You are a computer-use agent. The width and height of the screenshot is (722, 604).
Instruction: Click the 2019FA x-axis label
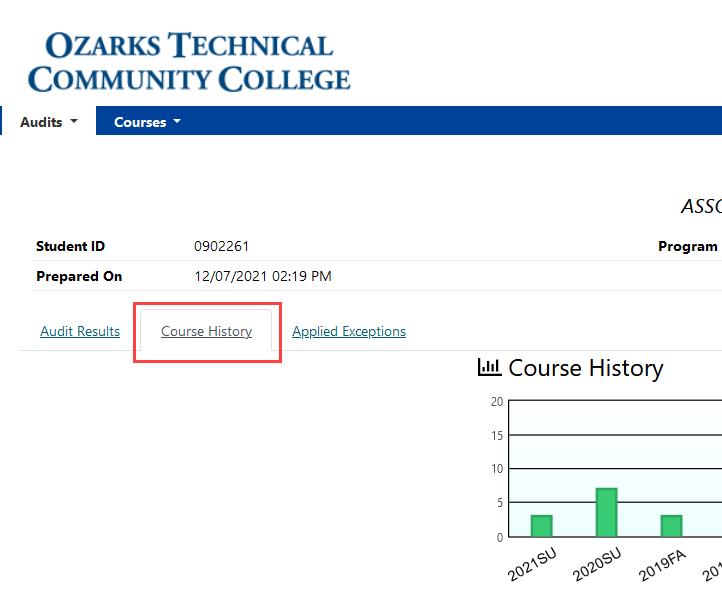[x=662, y=568]
